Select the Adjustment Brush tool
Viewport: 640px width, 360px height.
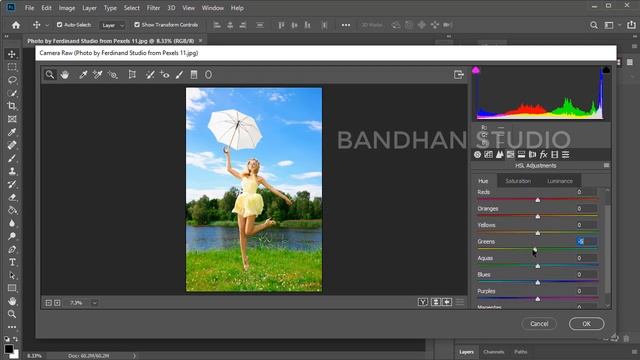tap(179, 75)
